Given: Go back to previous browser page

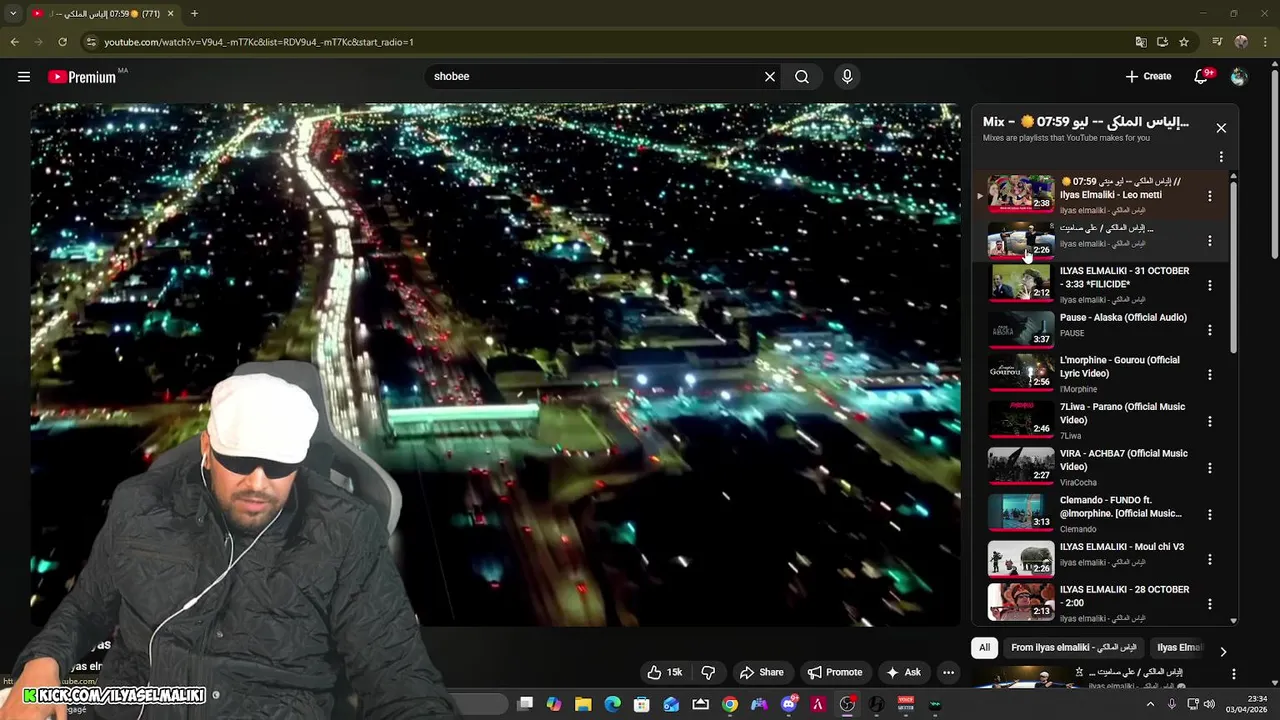Looking at the screenshot, I should click(14, 42).
